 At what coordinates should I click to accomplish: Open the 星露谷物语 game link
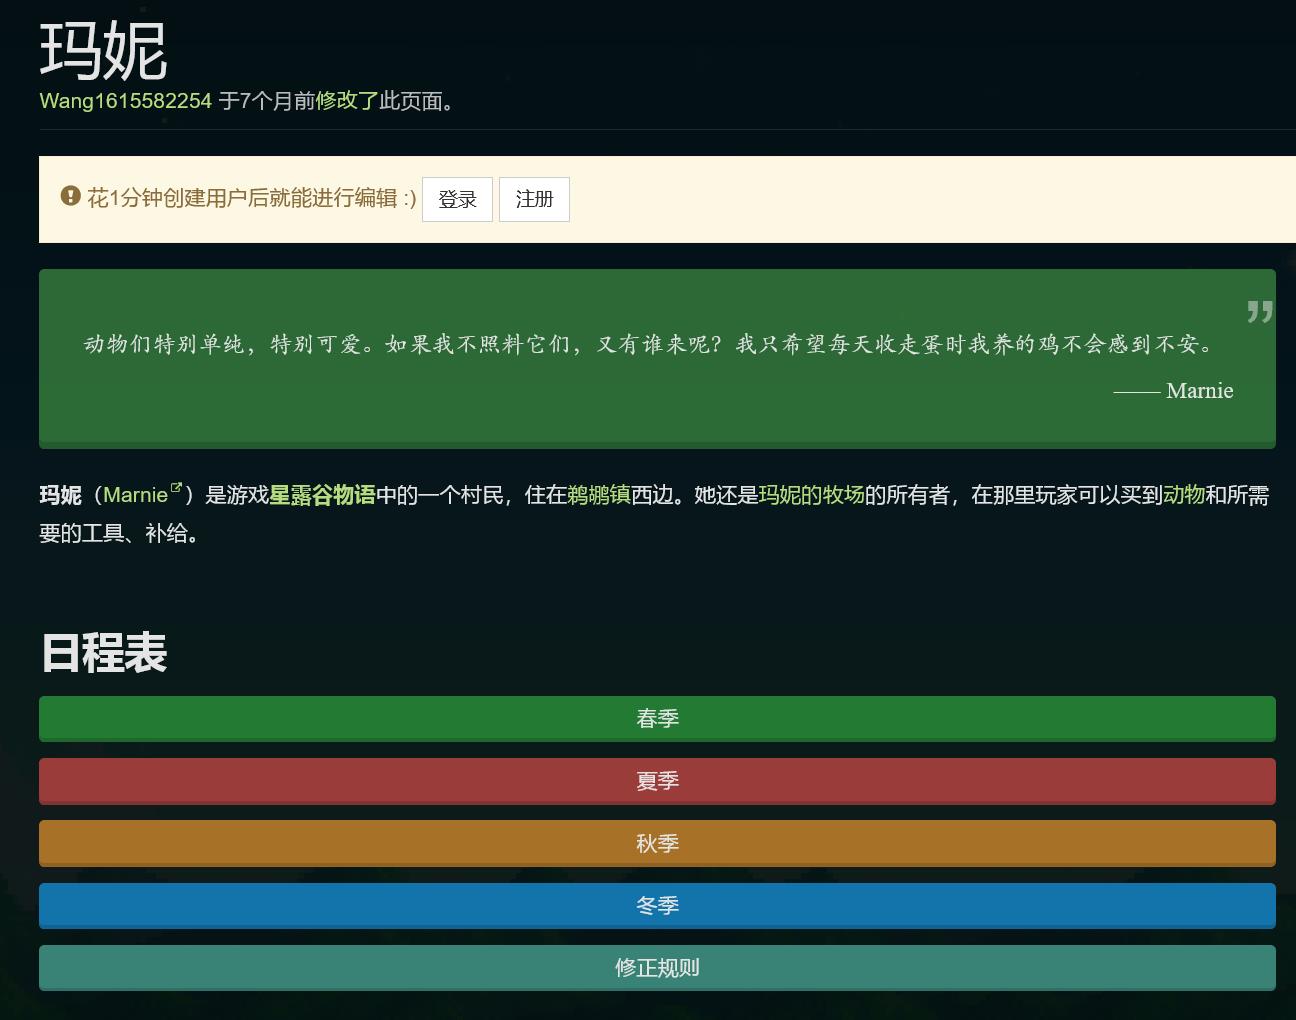tap(322, 495)
